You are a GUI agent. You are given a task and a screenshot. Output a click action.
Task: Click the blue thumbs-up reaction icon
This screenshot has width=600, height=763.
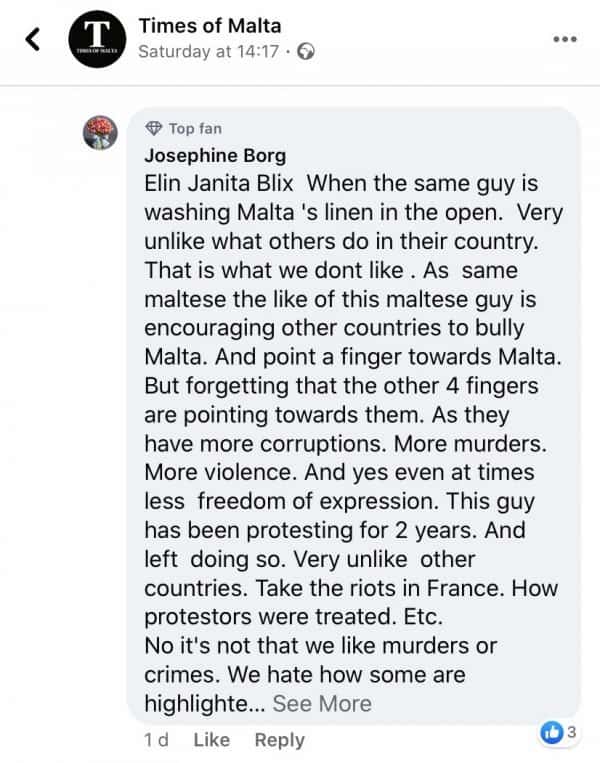(552, 733)
